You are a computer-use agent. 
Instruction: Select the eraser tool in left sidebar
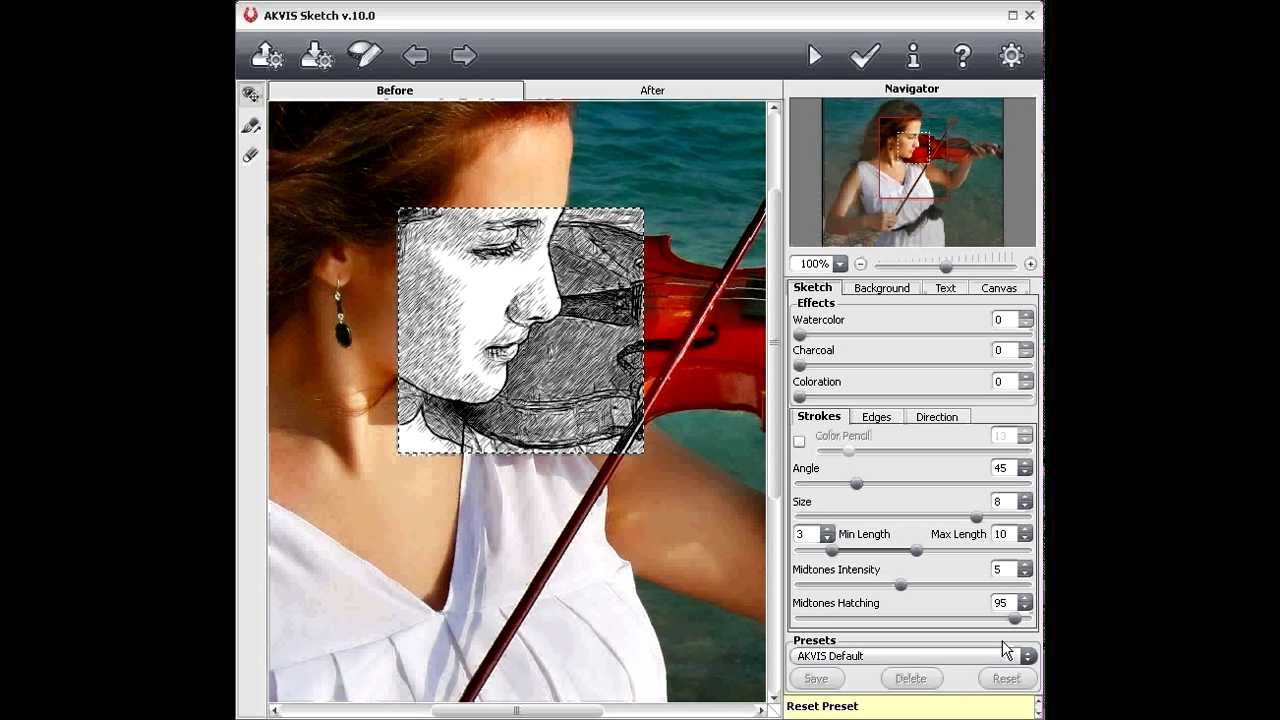pos(250,155)
